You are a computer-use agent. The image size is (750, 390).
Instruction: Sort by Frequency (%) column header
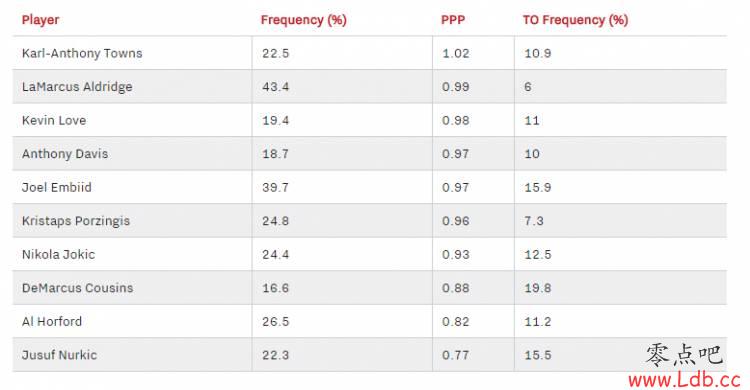coord(303,20)
